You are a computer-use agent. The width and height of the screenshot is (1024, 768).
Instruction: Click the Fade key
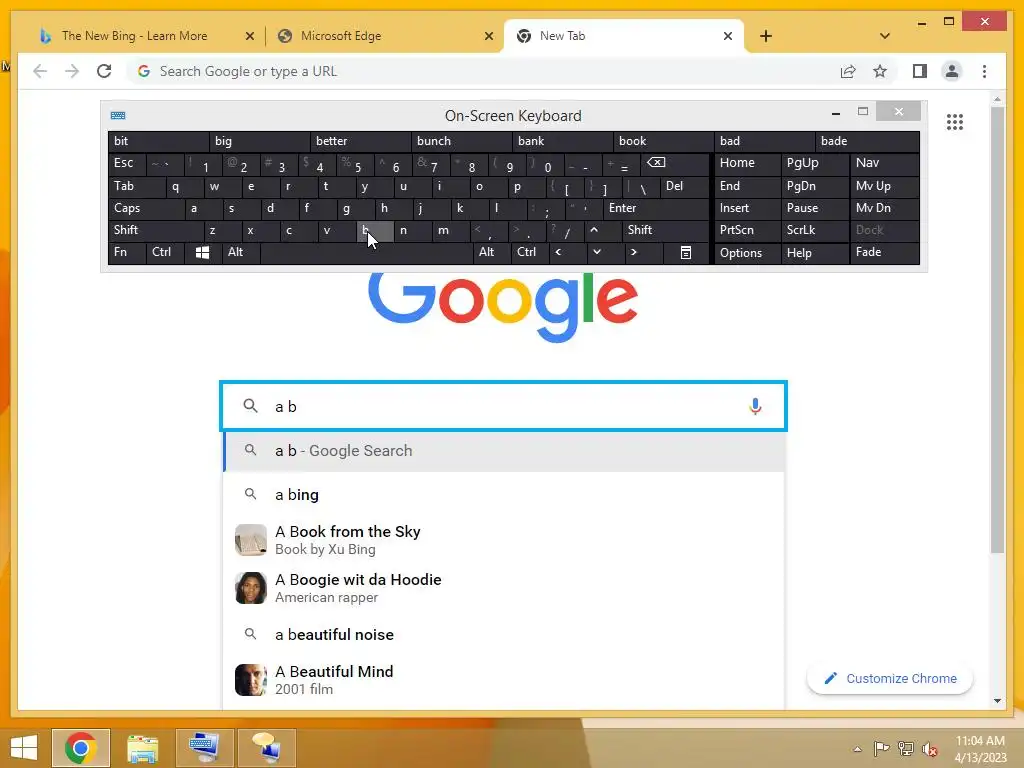(x=884, y=252)
